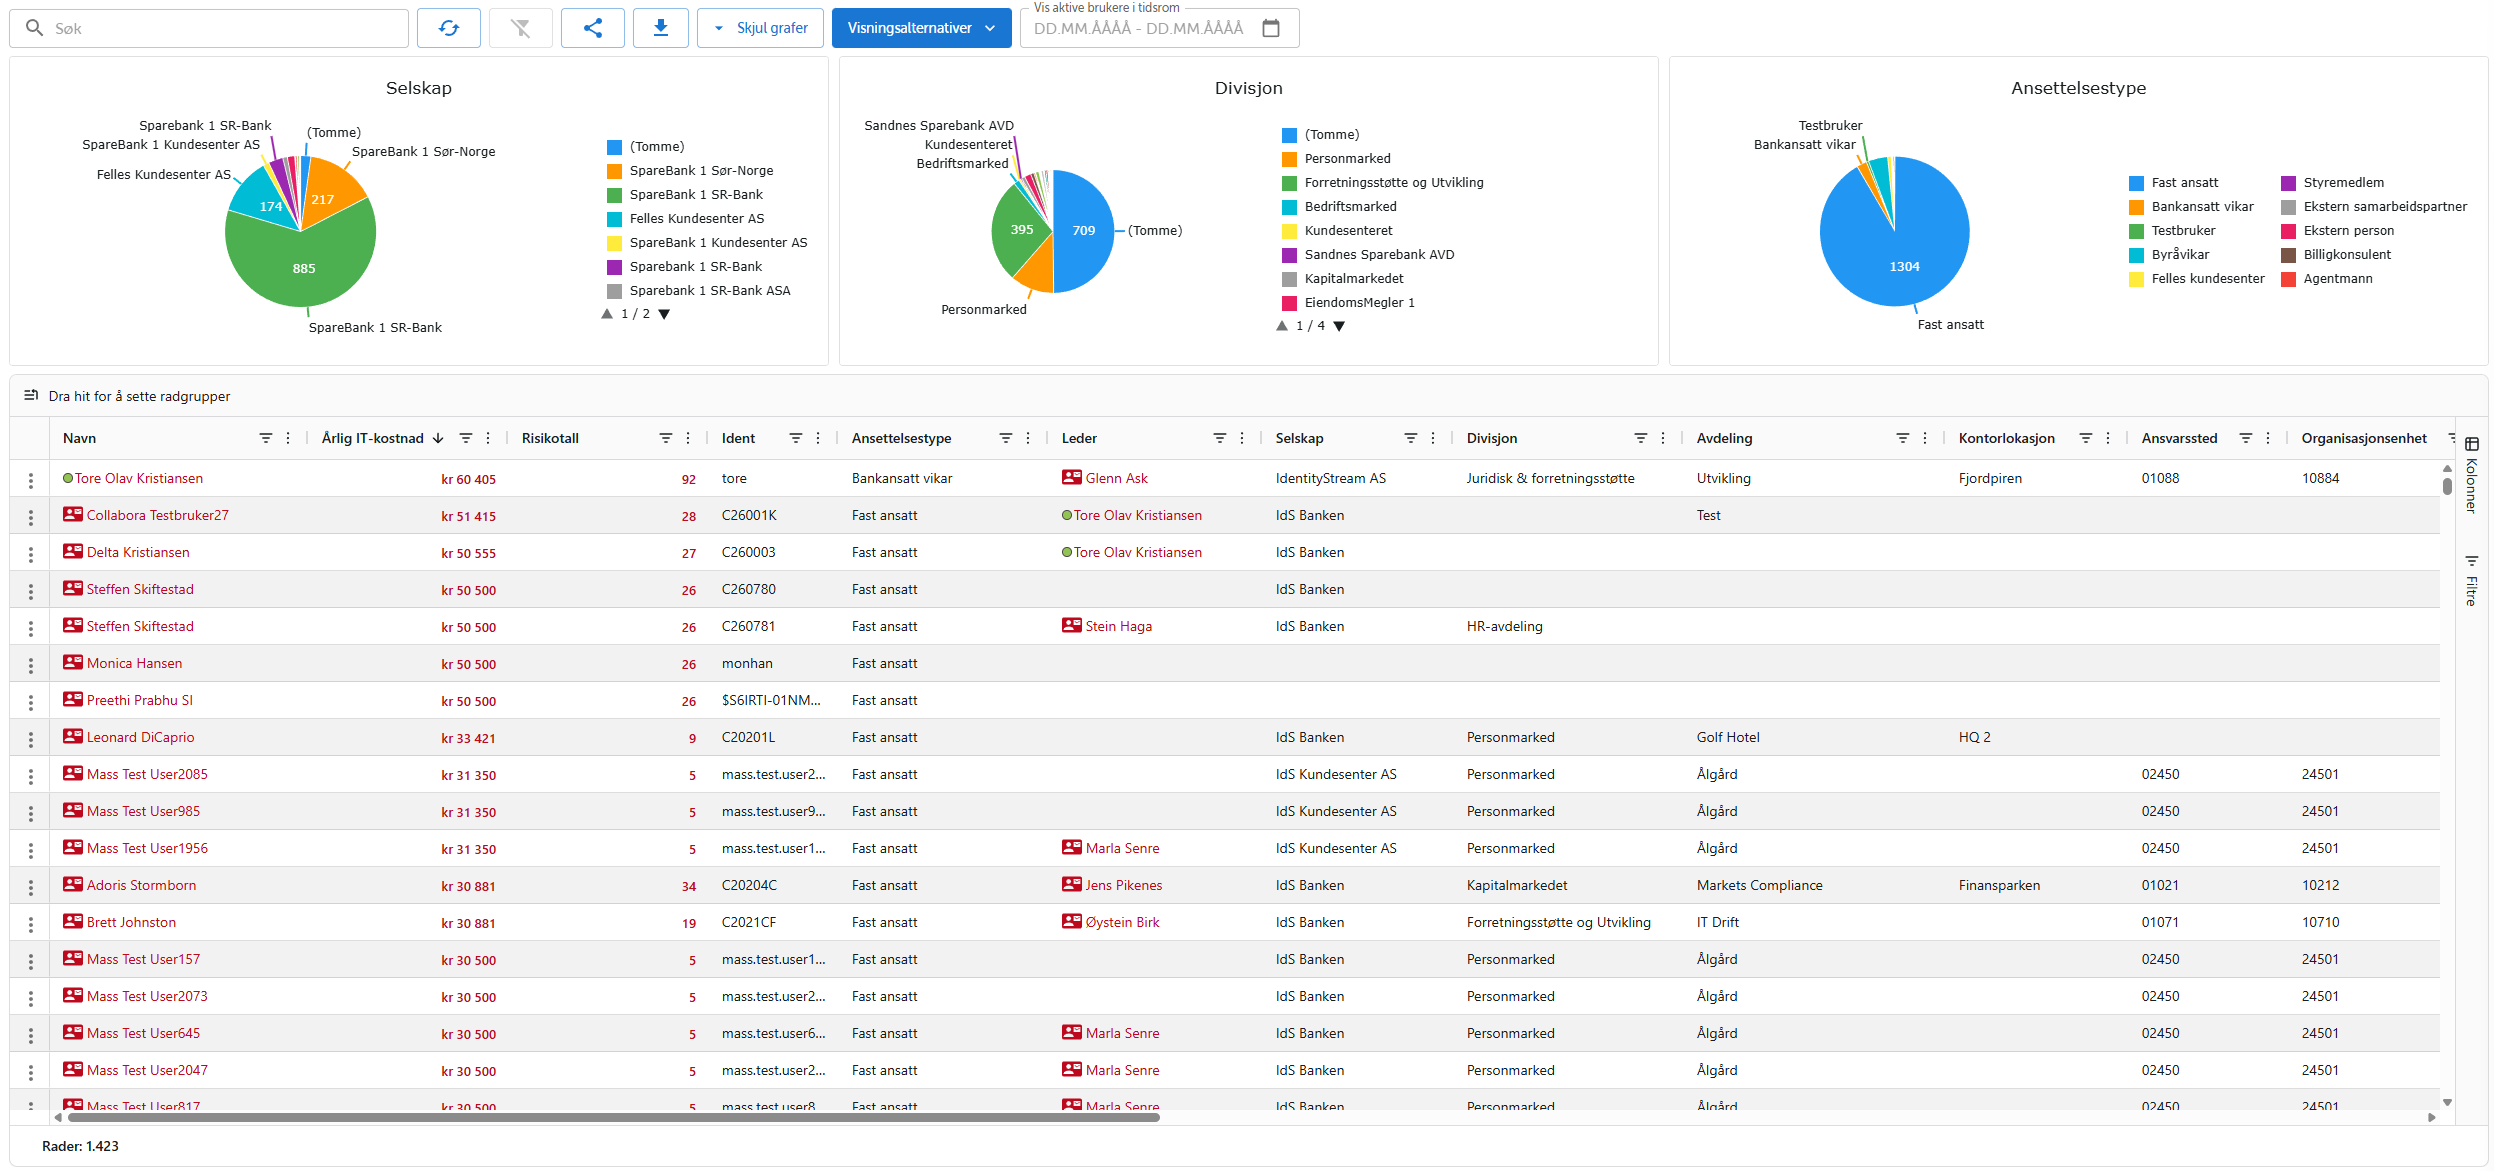Click the filter icon on the Navn column
This screenshot has height=1171, width=2494.
[265, 438]
